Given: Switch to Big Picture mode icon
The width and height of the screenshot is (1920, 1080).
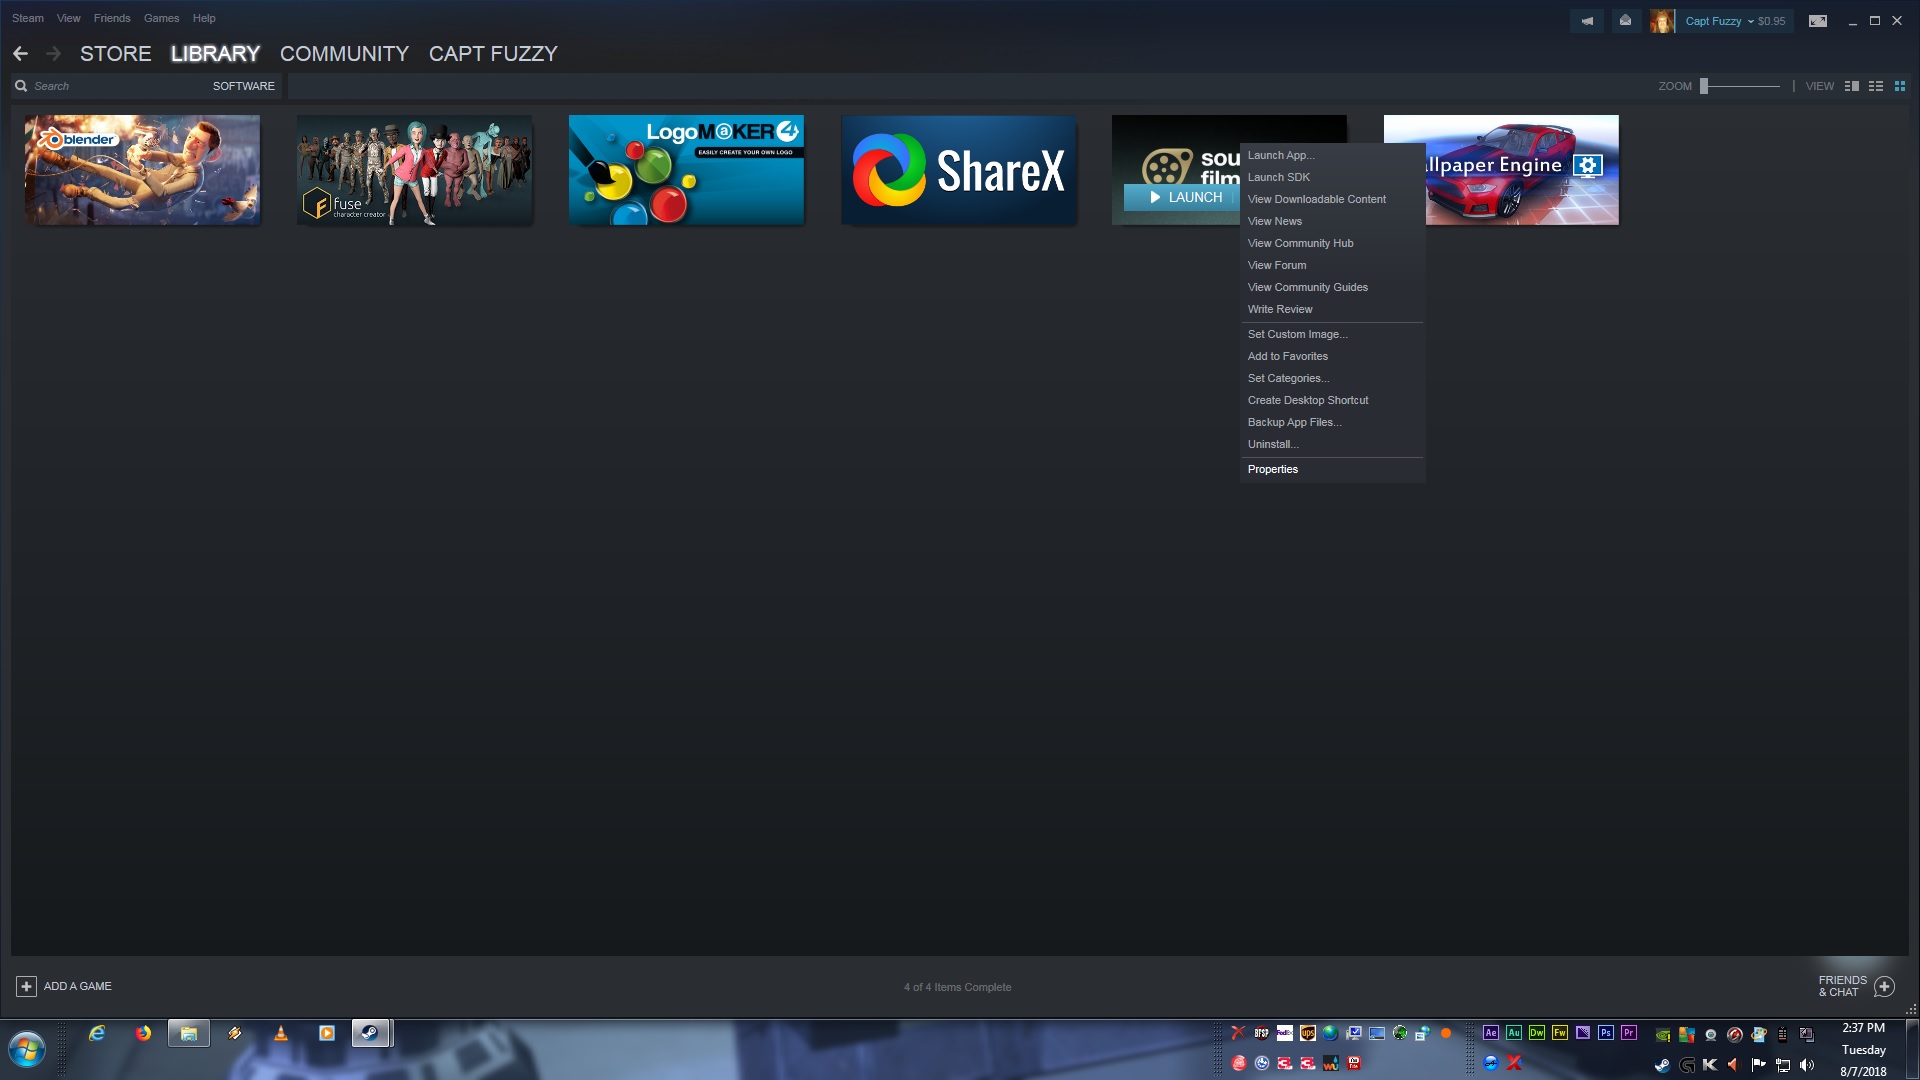Looking at the screenshot, I should (x=1818, y=21).
